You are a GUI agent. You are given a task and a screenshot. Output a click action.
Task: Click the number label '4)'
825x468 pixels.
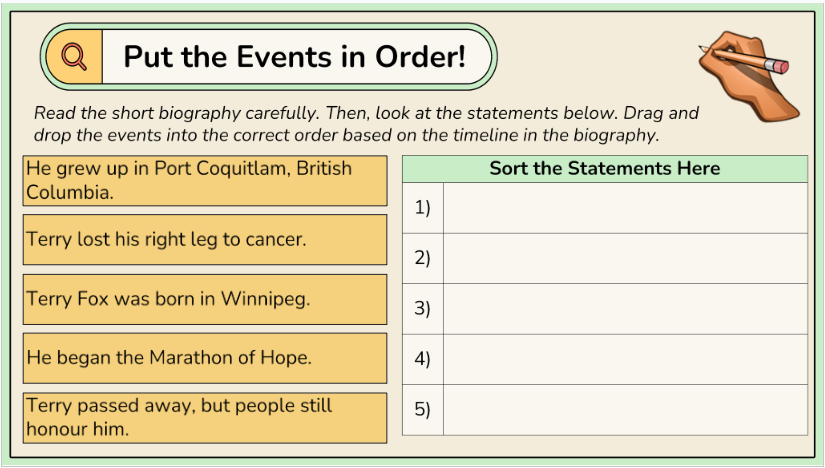pos(422,359)
